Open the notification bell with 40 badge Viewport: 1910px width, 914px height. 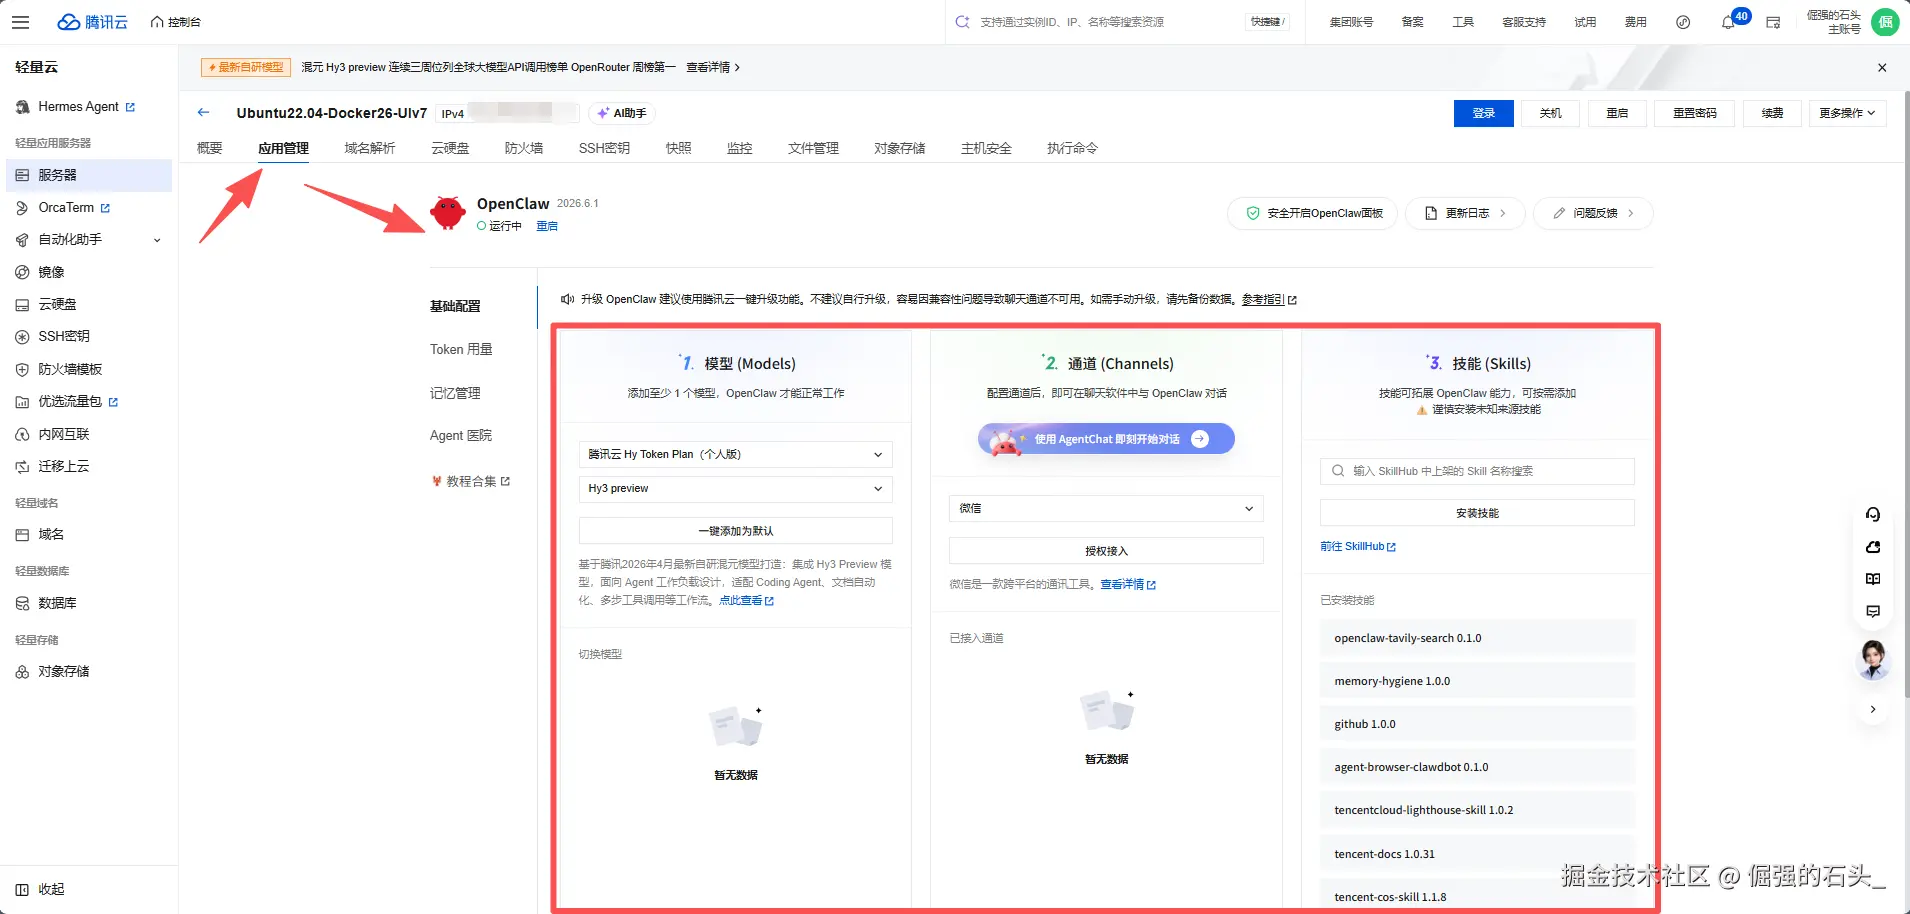(1729, 22)
